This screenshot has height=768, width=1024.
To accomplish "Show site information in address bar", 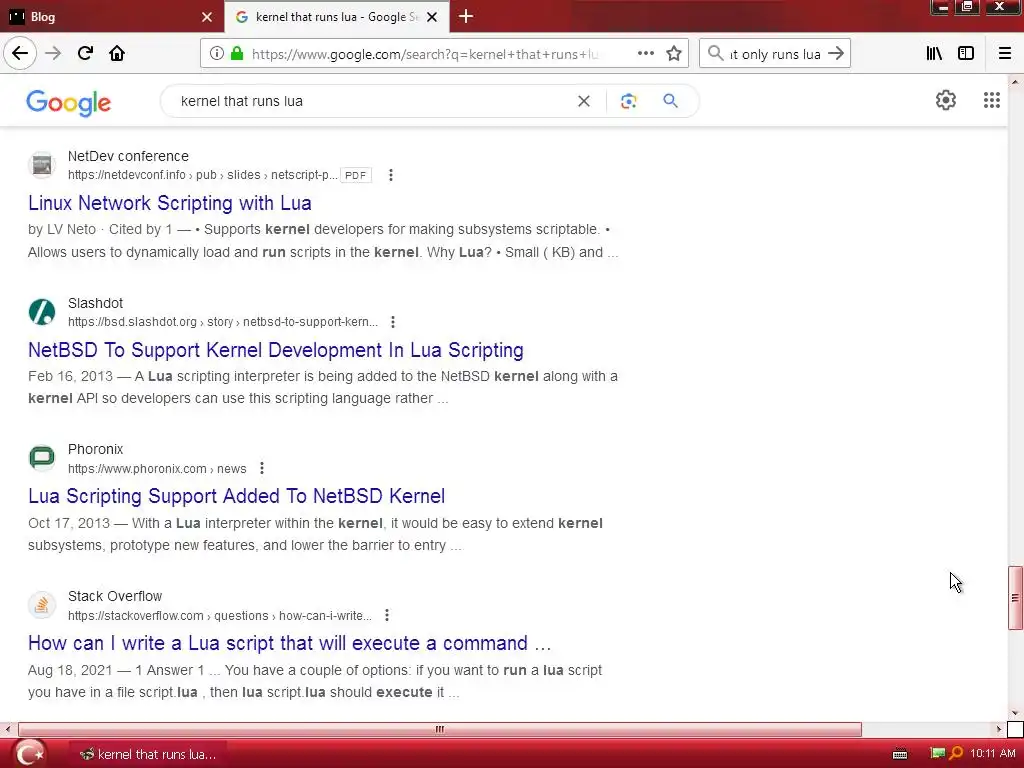I will [217, 54].
